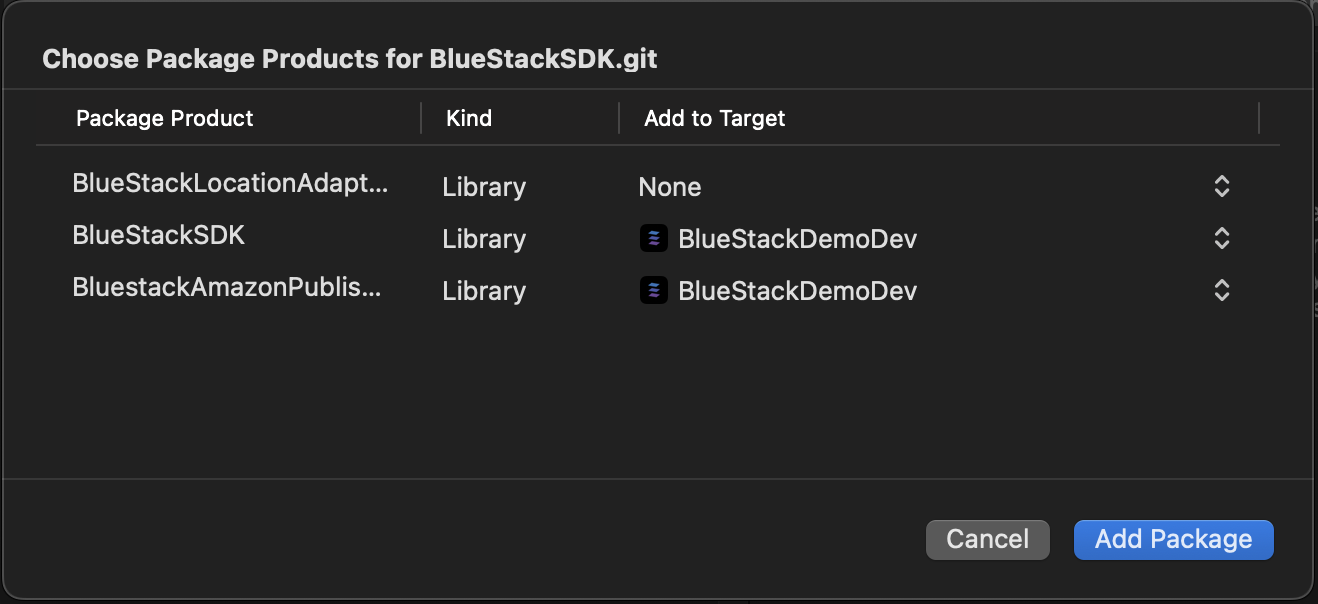Click the Package Product column header
Viewport: 1318px width, 604px height.
164,118
